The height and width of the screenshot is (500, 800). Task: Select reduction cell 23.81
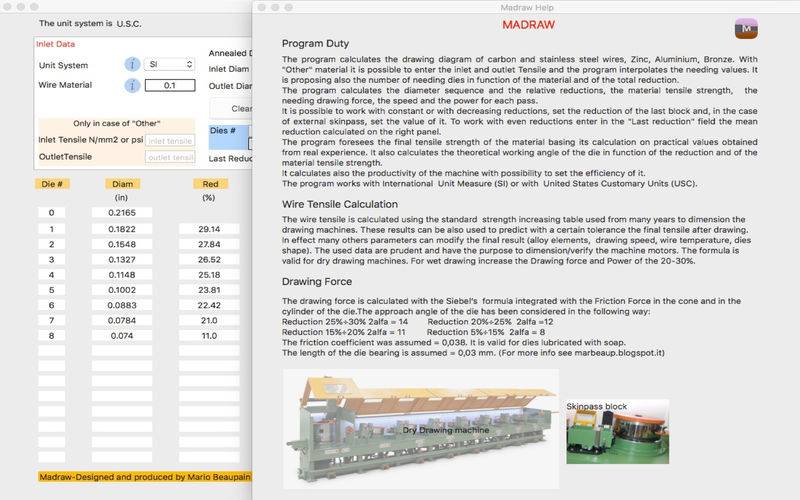click(209, 290)
